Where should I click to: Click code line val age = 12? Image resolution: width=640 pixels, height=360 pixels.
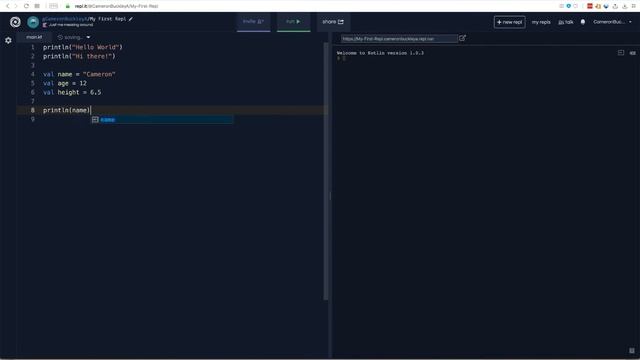point(65,83)
